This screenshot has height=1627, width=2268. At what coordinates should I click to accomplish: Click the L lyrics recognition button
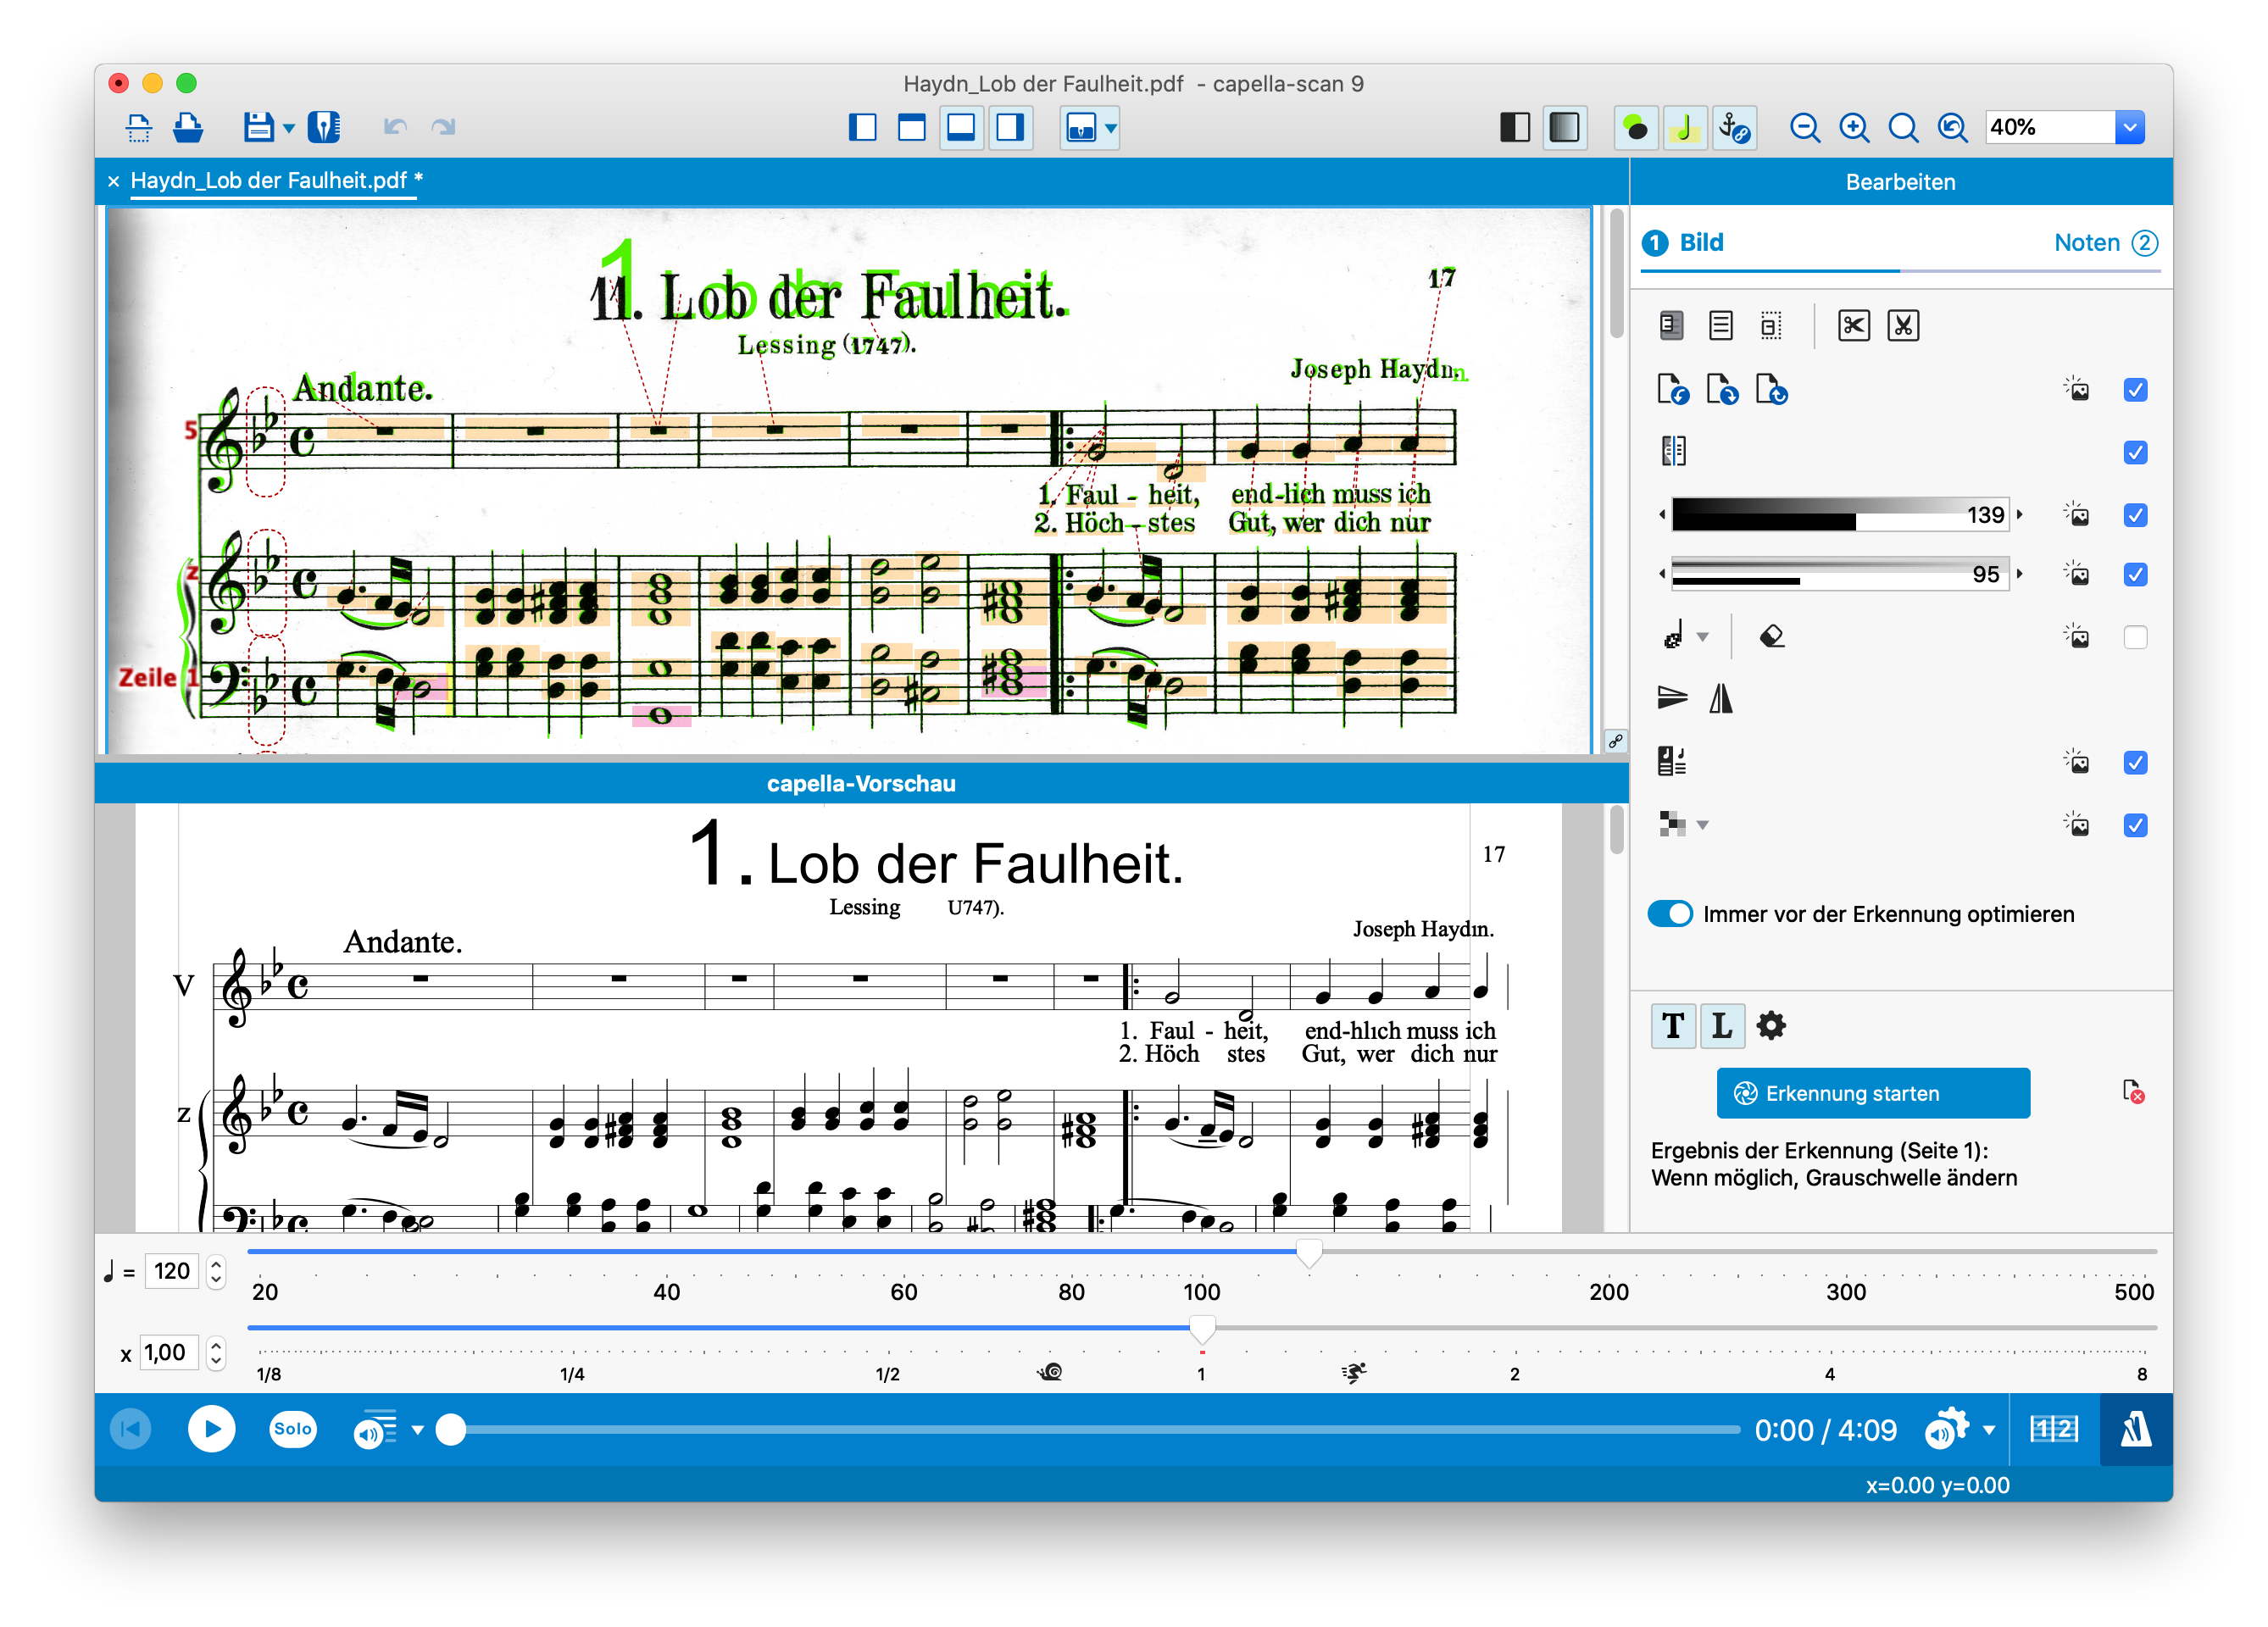pos(1721,1025)
